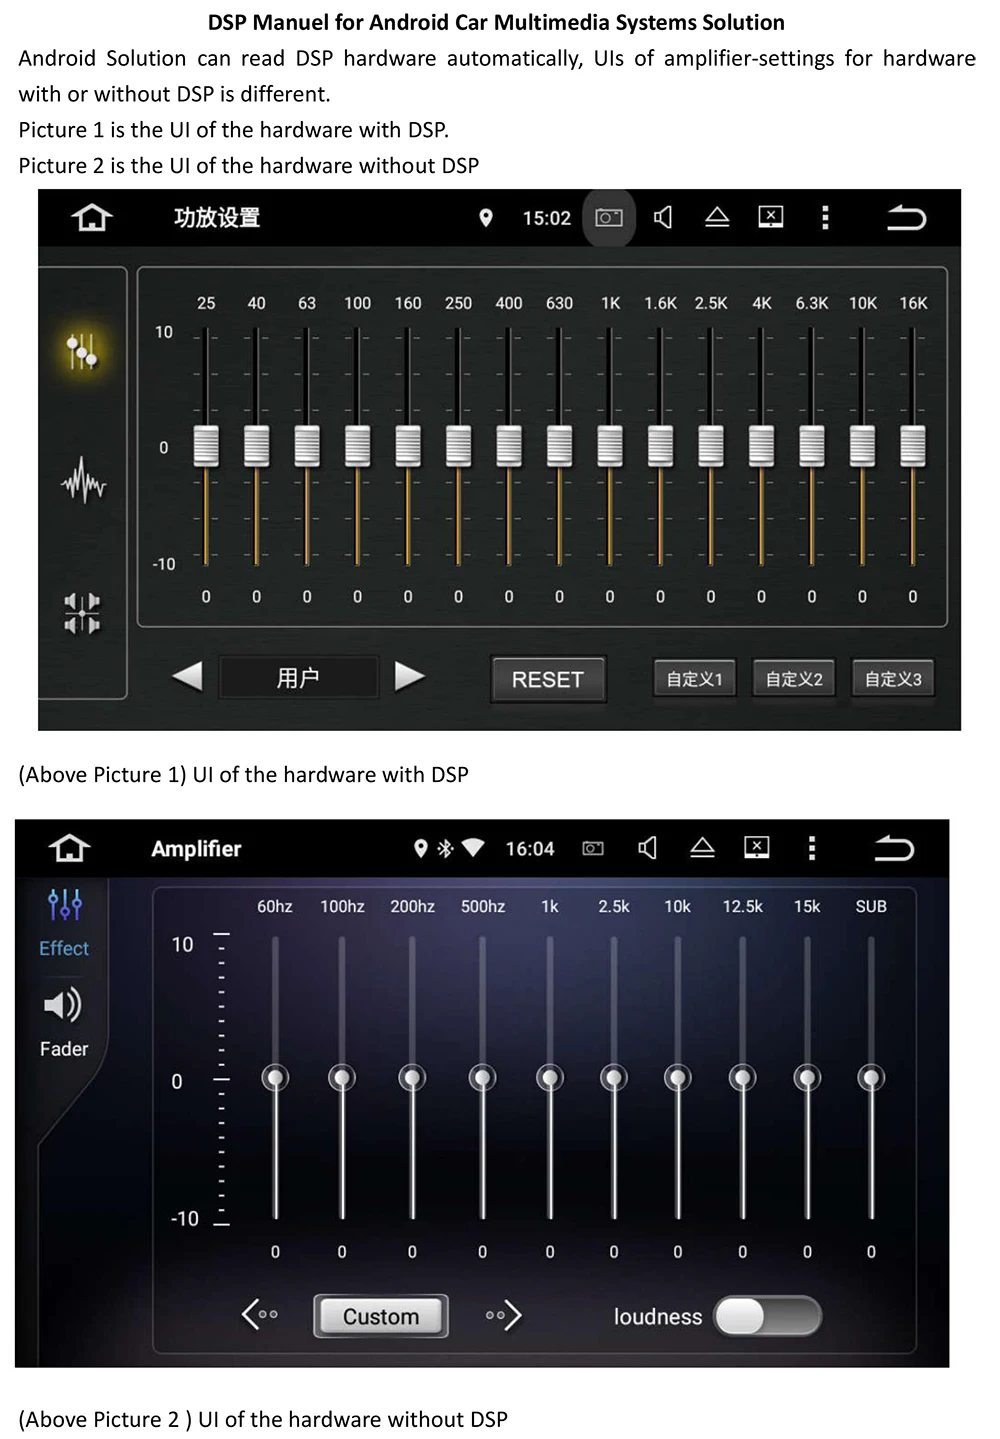The height and width of the screenshot is (1439, 1000).
Task: Click the 用户 preset label
Action: (x=298, y=678)
